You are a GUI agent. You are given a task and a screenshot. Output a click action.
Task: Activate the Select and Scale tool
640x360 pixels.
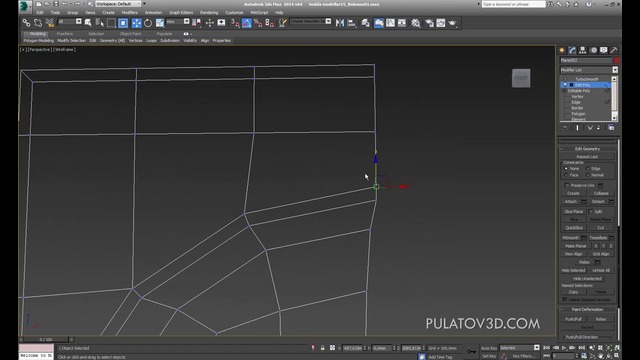click(x=160, y=23)
